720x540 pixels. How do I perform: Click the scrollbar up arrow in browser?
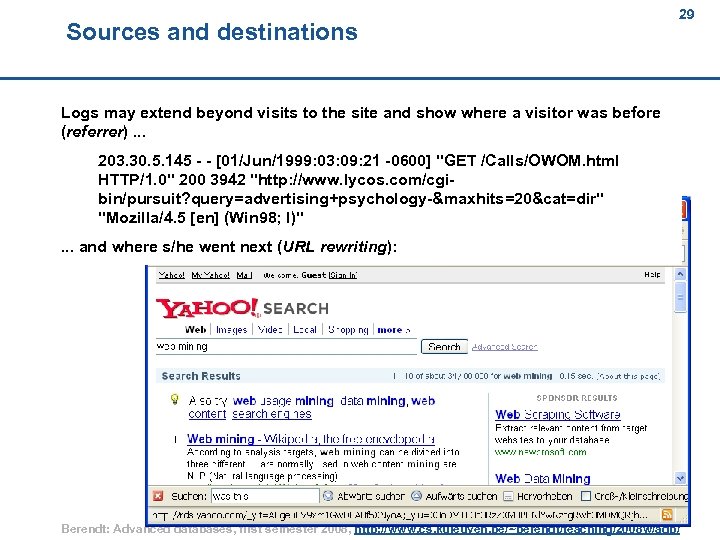tap(680, 274)
